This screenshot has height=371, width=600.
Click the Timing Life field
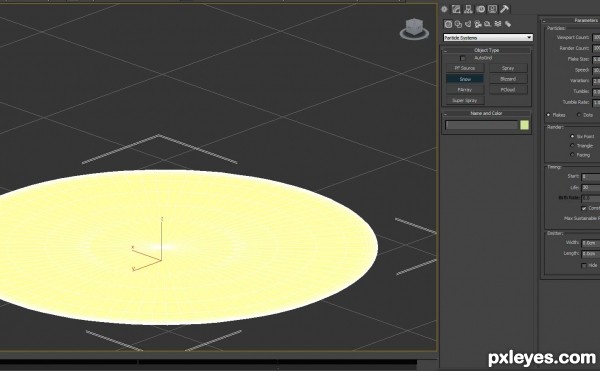[590, 188]
